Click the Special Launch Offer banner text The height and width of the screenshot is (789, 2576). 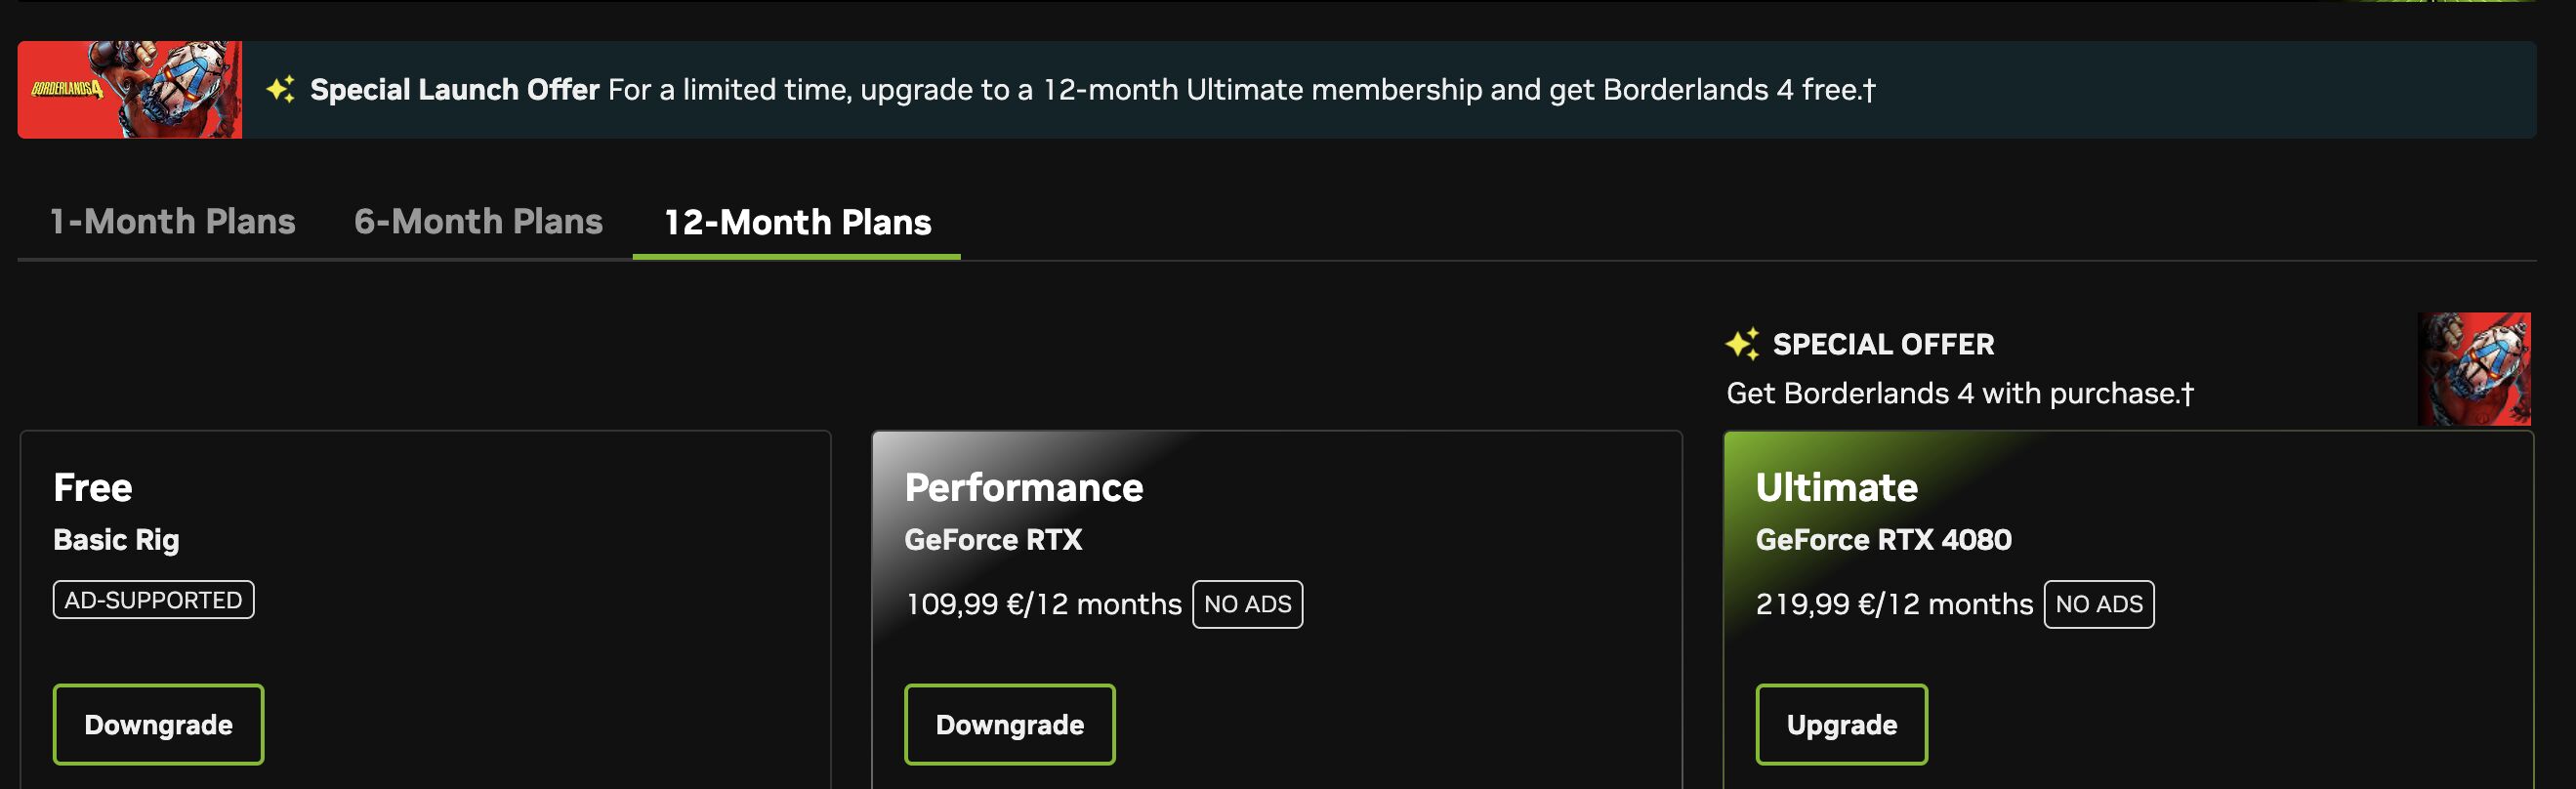coord(1092,90)
